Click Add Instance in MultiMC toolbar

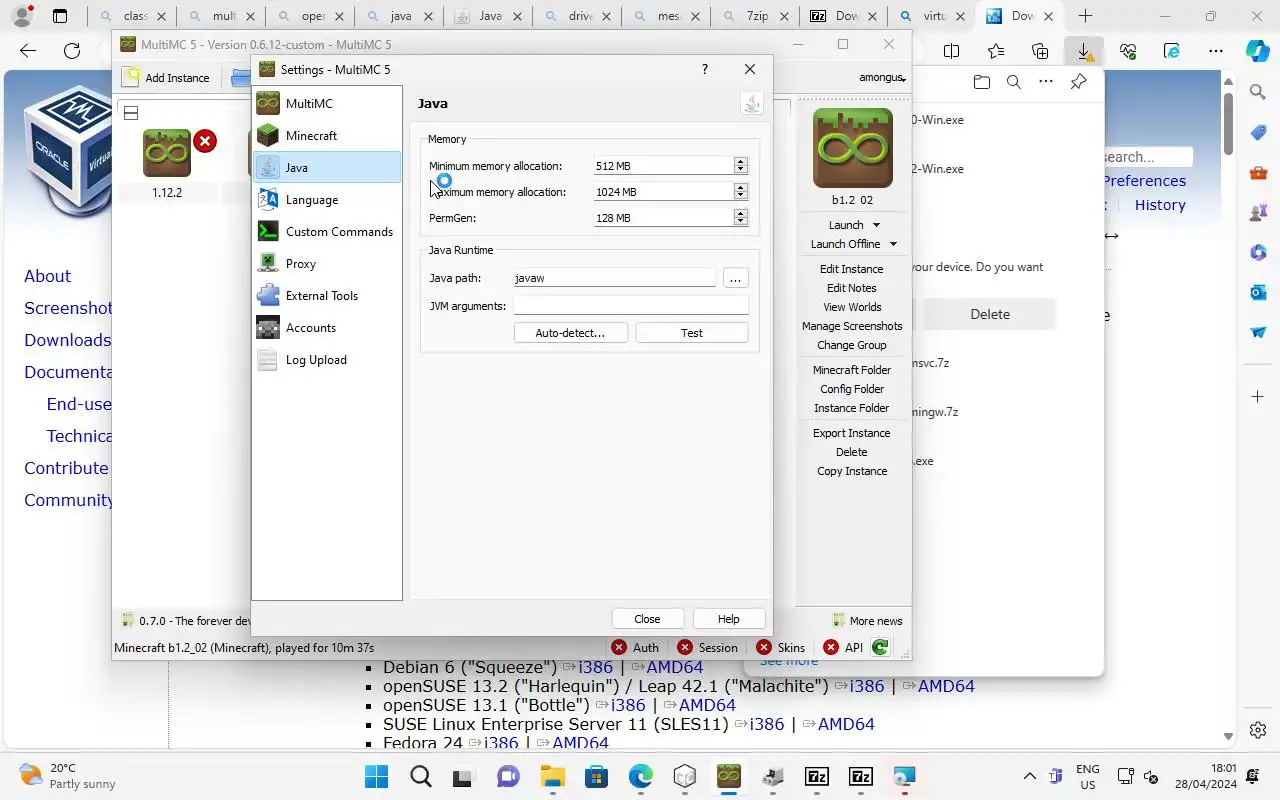pyautogui.click(x=166, y=77)
